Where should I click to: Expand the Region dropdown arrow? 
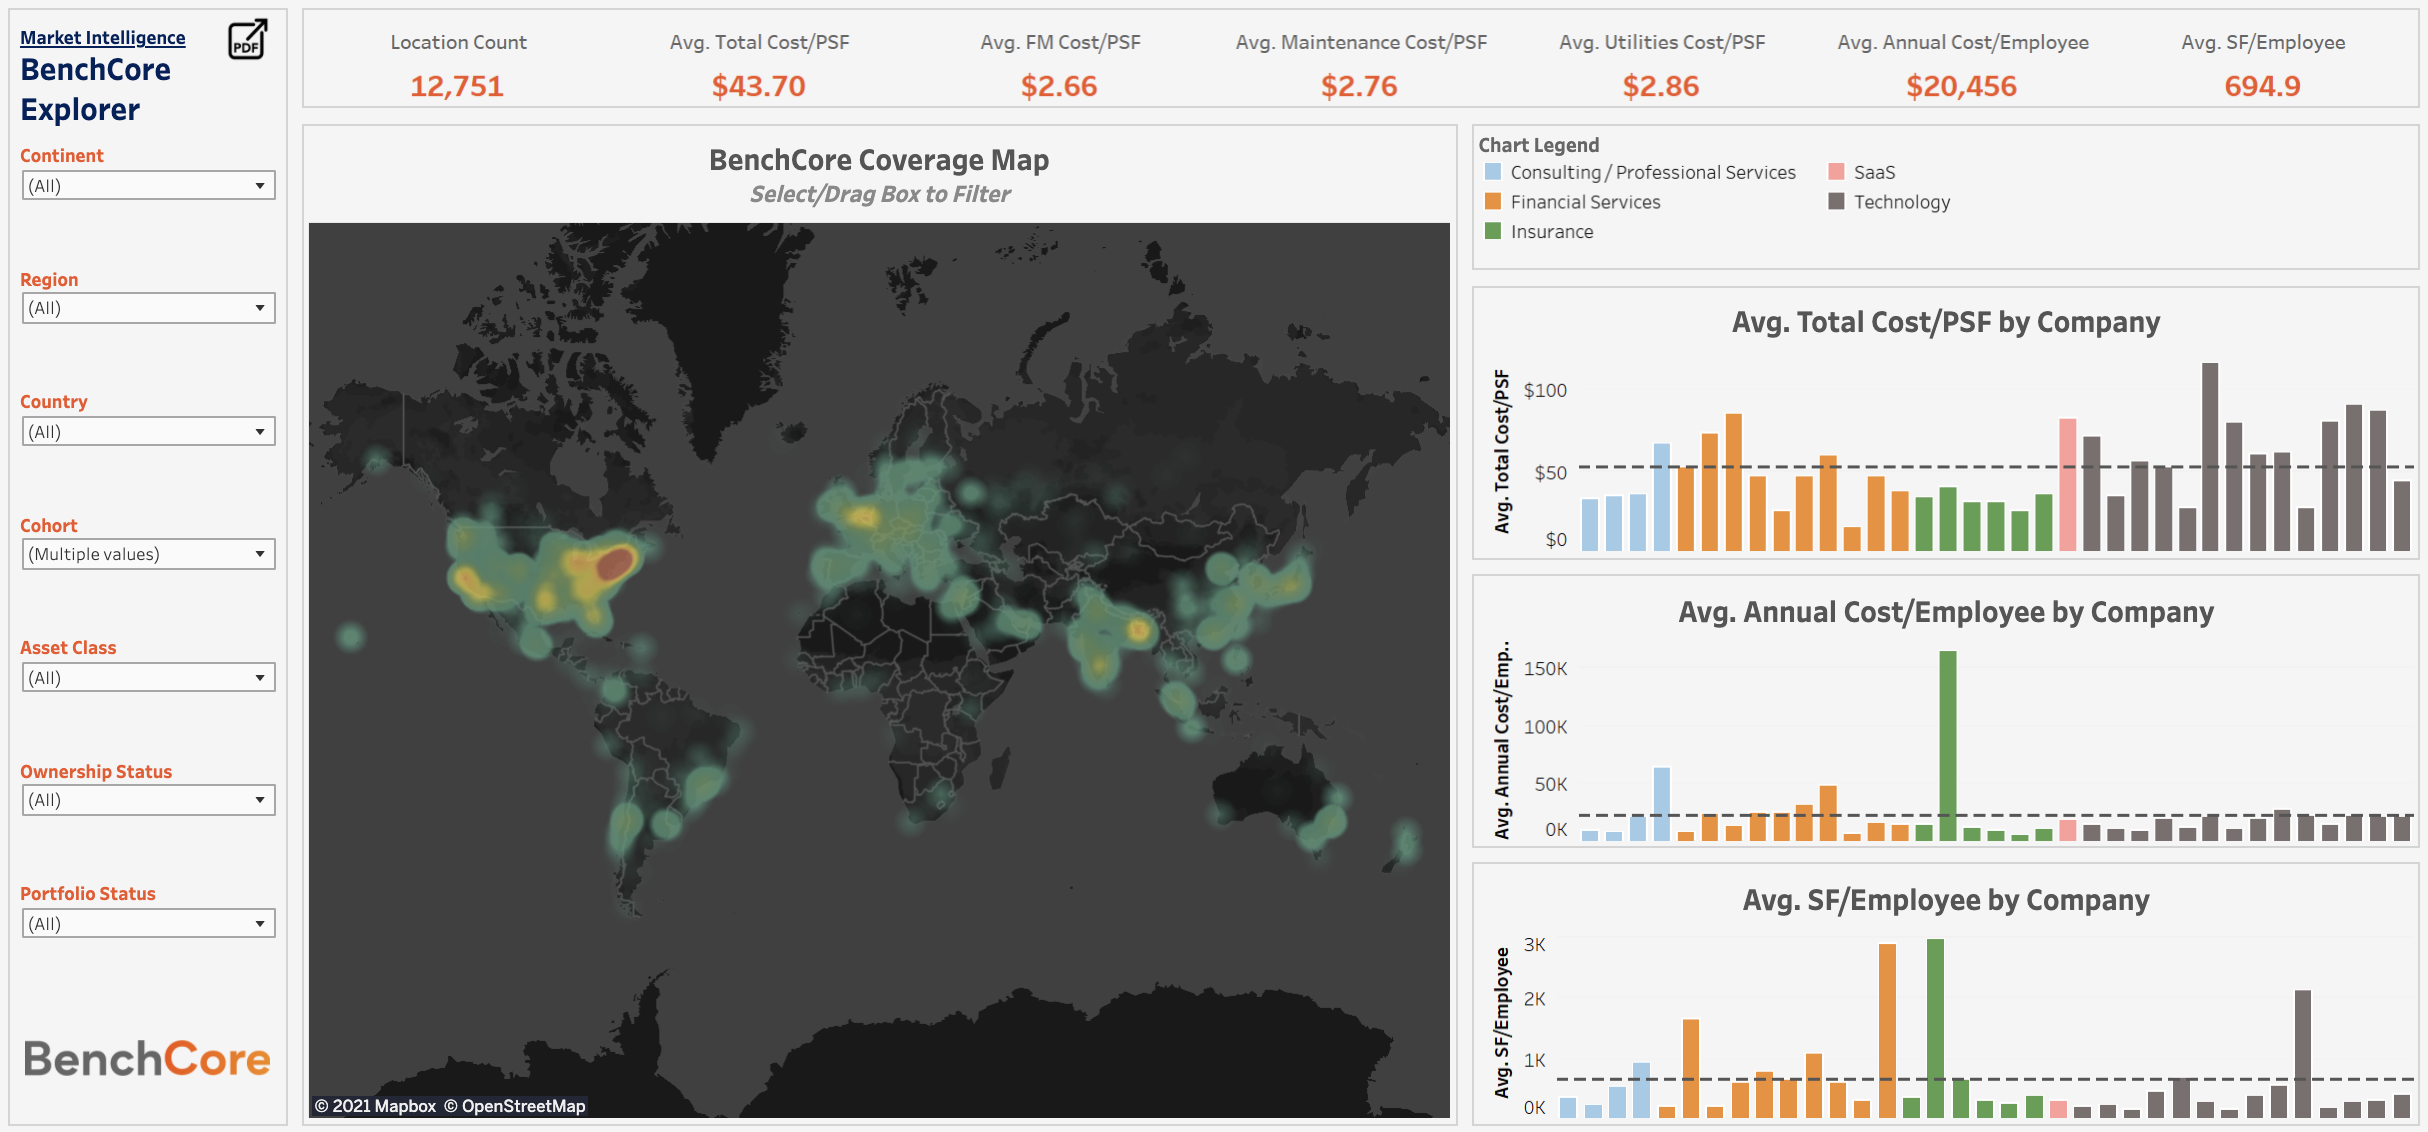259,308
